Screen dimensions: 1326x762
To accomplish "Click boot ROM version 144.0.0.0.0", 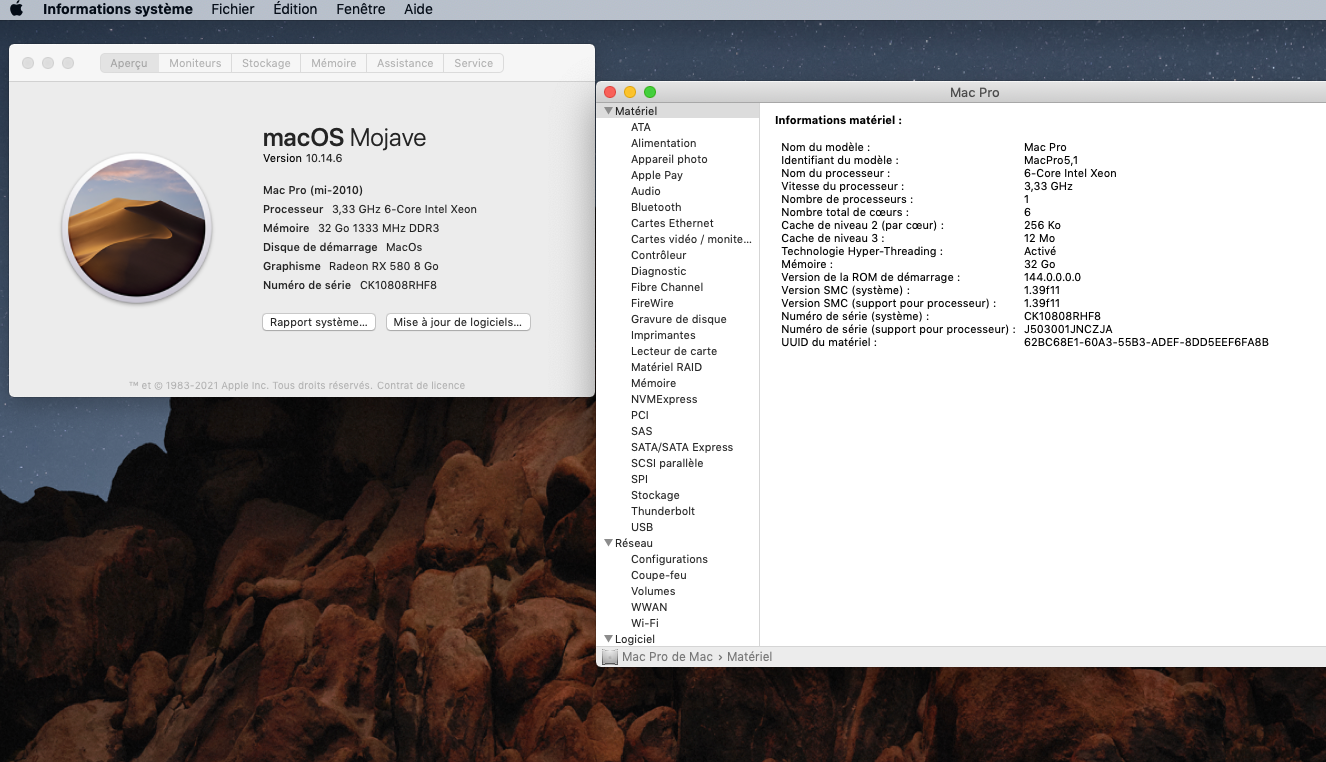I will click(x=1052, y=277).
